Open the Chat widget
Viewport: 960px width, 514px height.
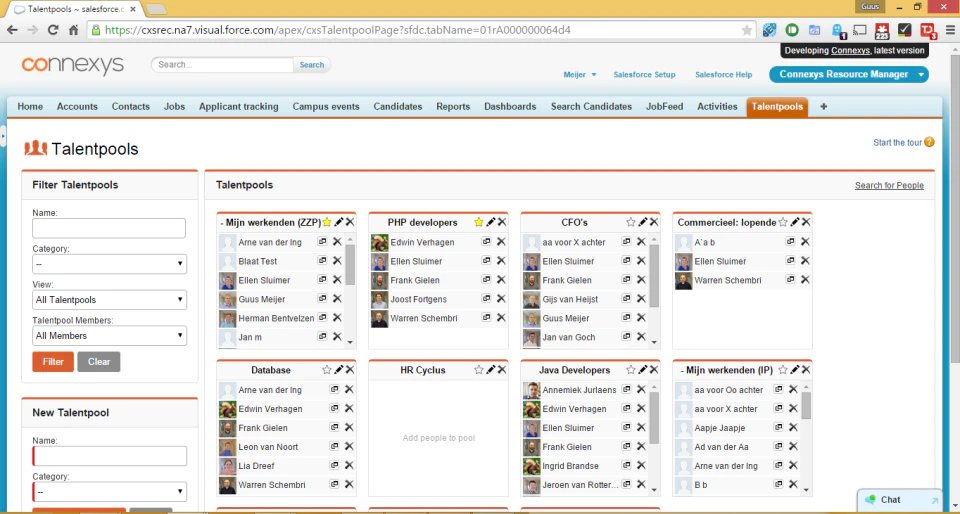point(901,500)
